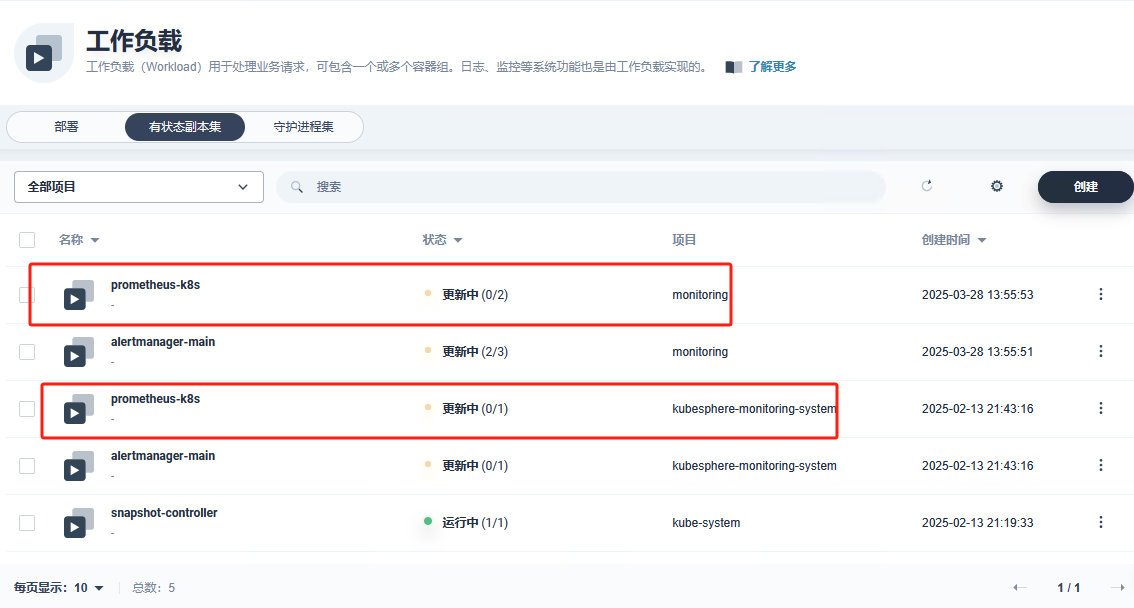The height and width of the screenshot is (608, 1134).
Task: Click the 总数: 5 total count
Action: coord(153,588)
